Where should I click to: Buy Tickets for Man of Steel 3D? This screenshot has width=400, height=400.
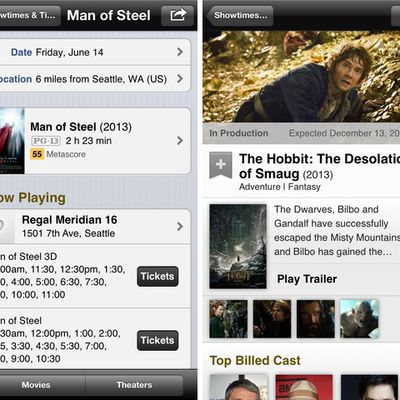158,276
